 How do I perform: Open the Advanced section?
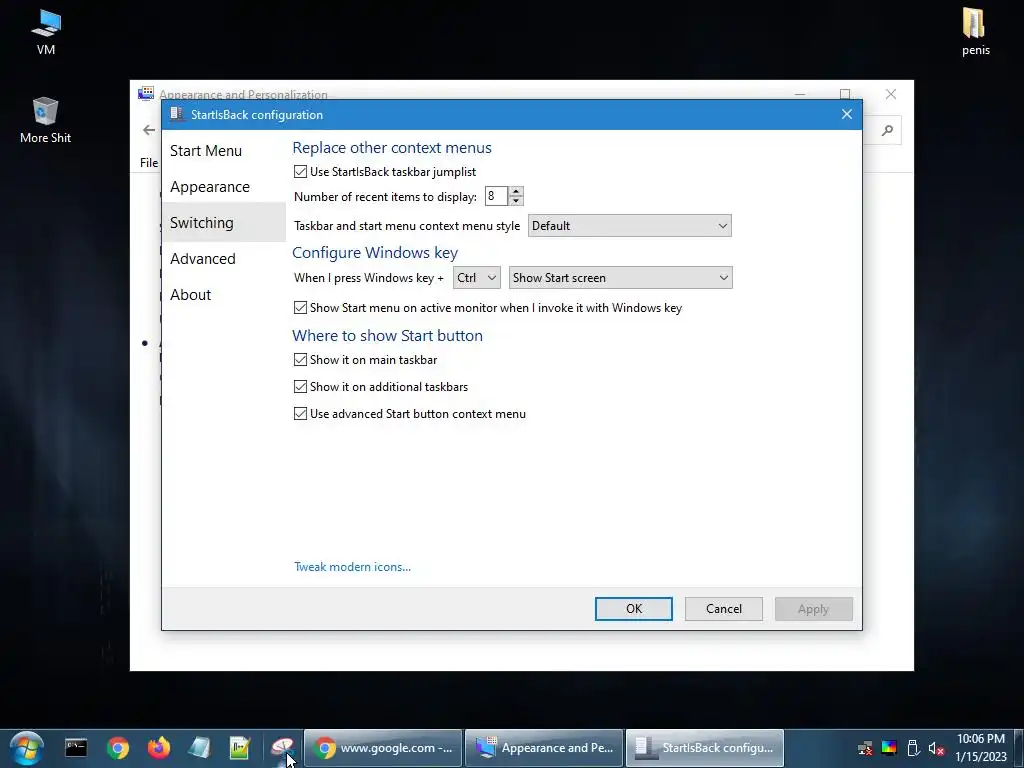(x=202, y=259)
